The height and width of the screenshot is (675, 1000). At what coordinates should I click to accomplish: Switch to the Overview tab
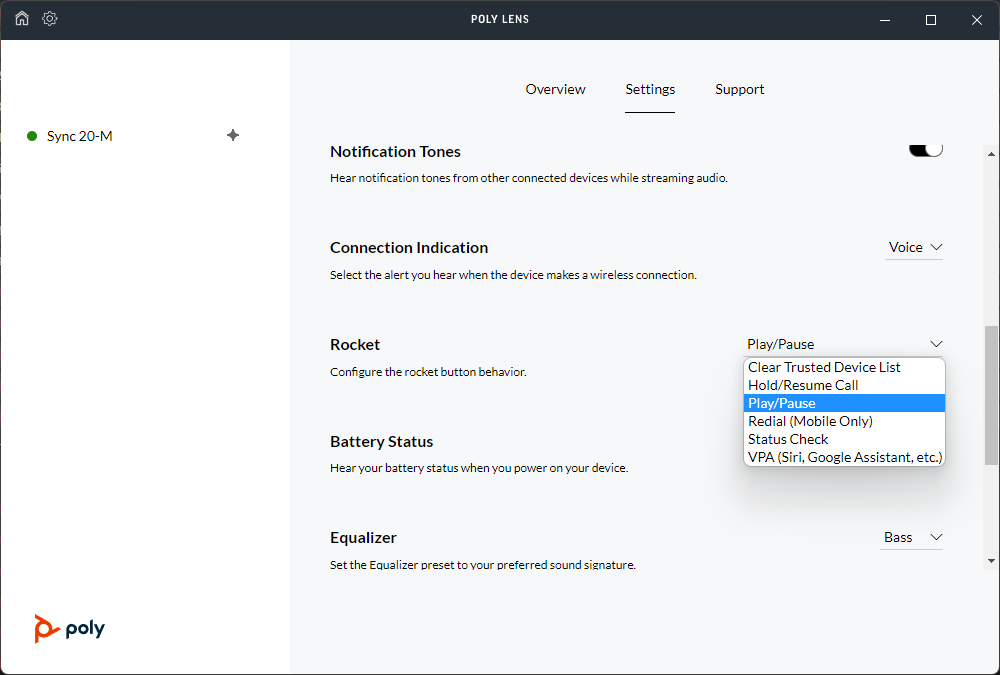[x=555, y=89]
